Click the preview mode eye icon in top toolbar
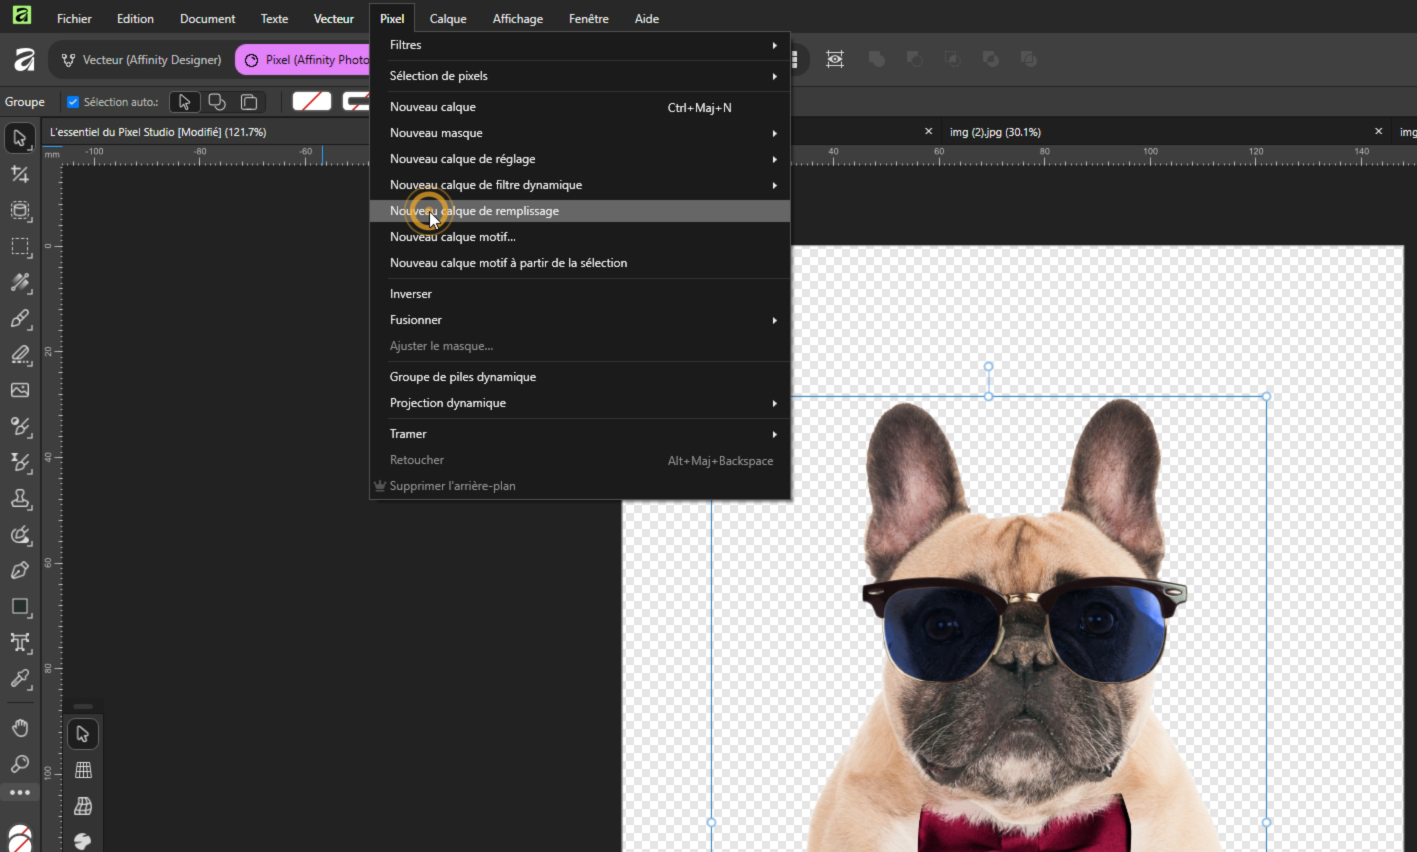 tap(835, 60)
